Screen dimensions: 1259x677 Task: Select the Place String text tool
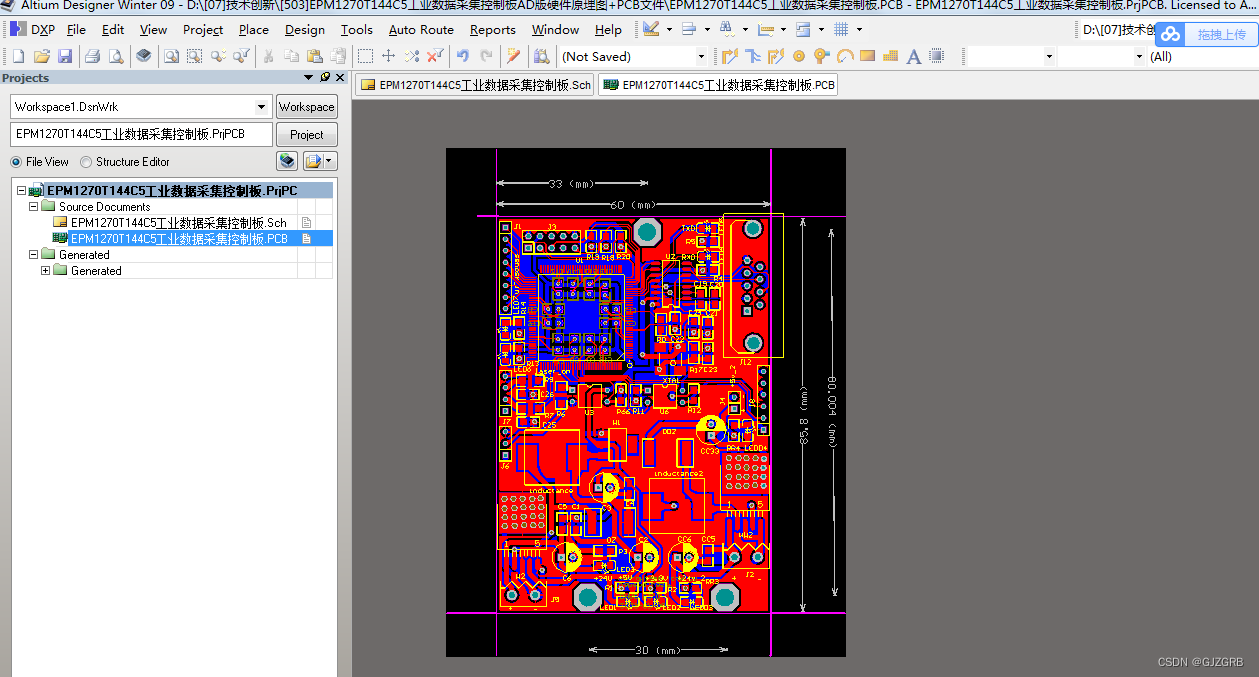point(913,56)
